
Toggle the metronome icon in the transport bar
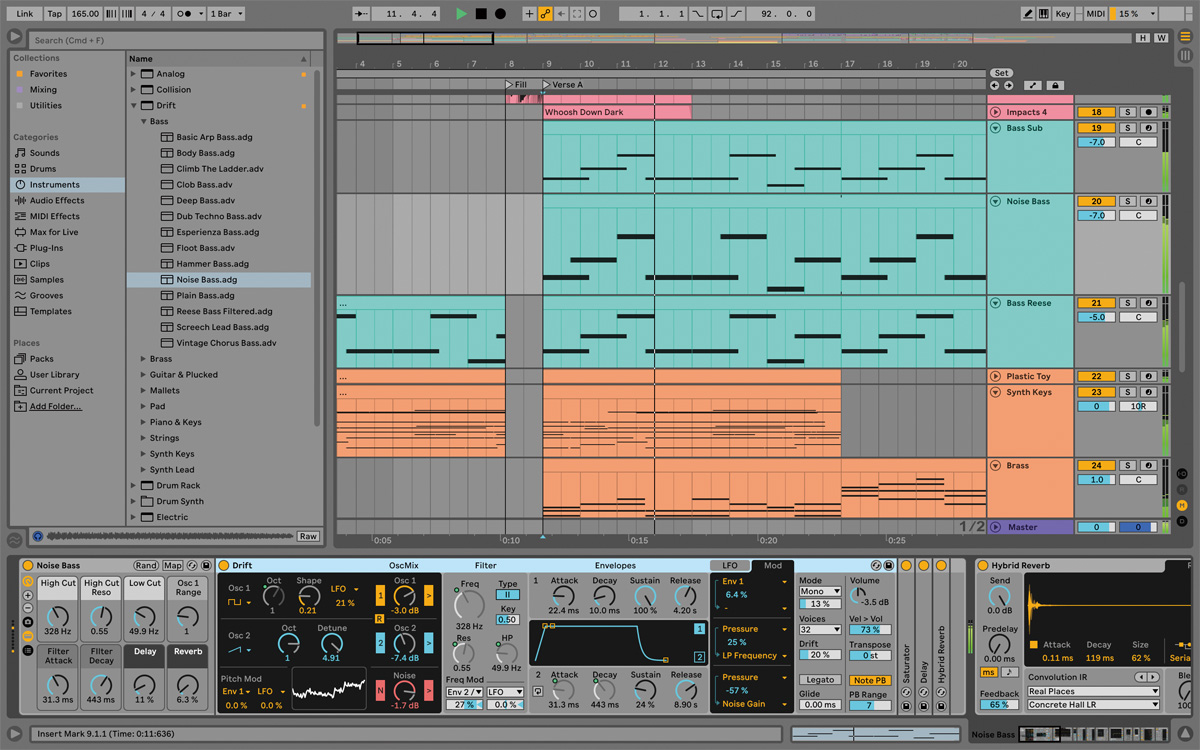pos(186,14)
